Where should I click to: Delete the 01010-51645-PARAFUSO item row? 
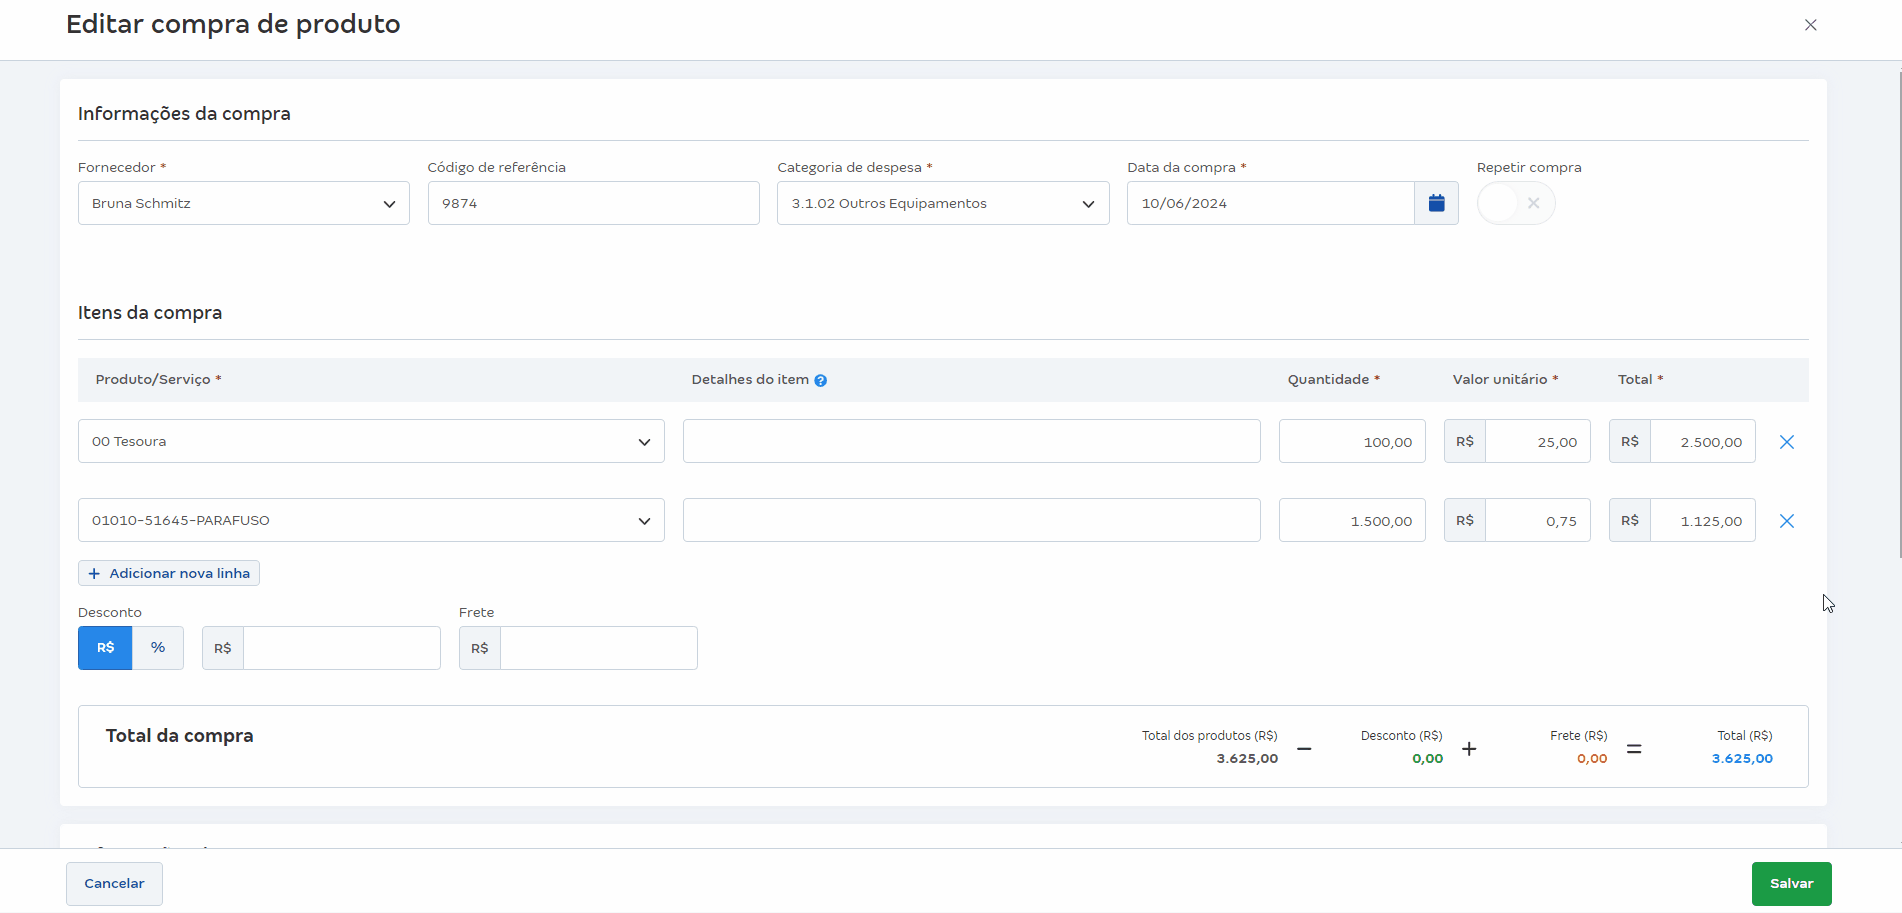pyautogui.click(x=1786, y=521)
